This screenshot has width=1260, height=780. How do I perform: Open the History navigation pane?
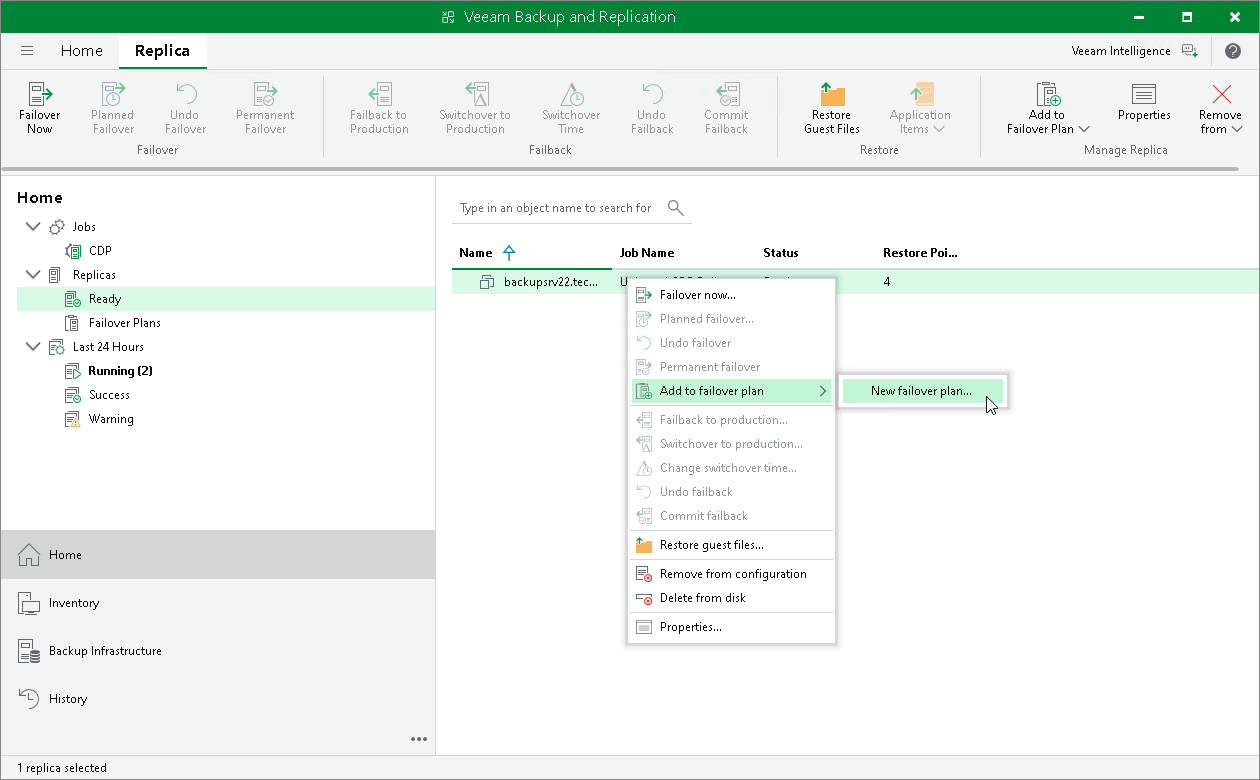coord(218,699)
